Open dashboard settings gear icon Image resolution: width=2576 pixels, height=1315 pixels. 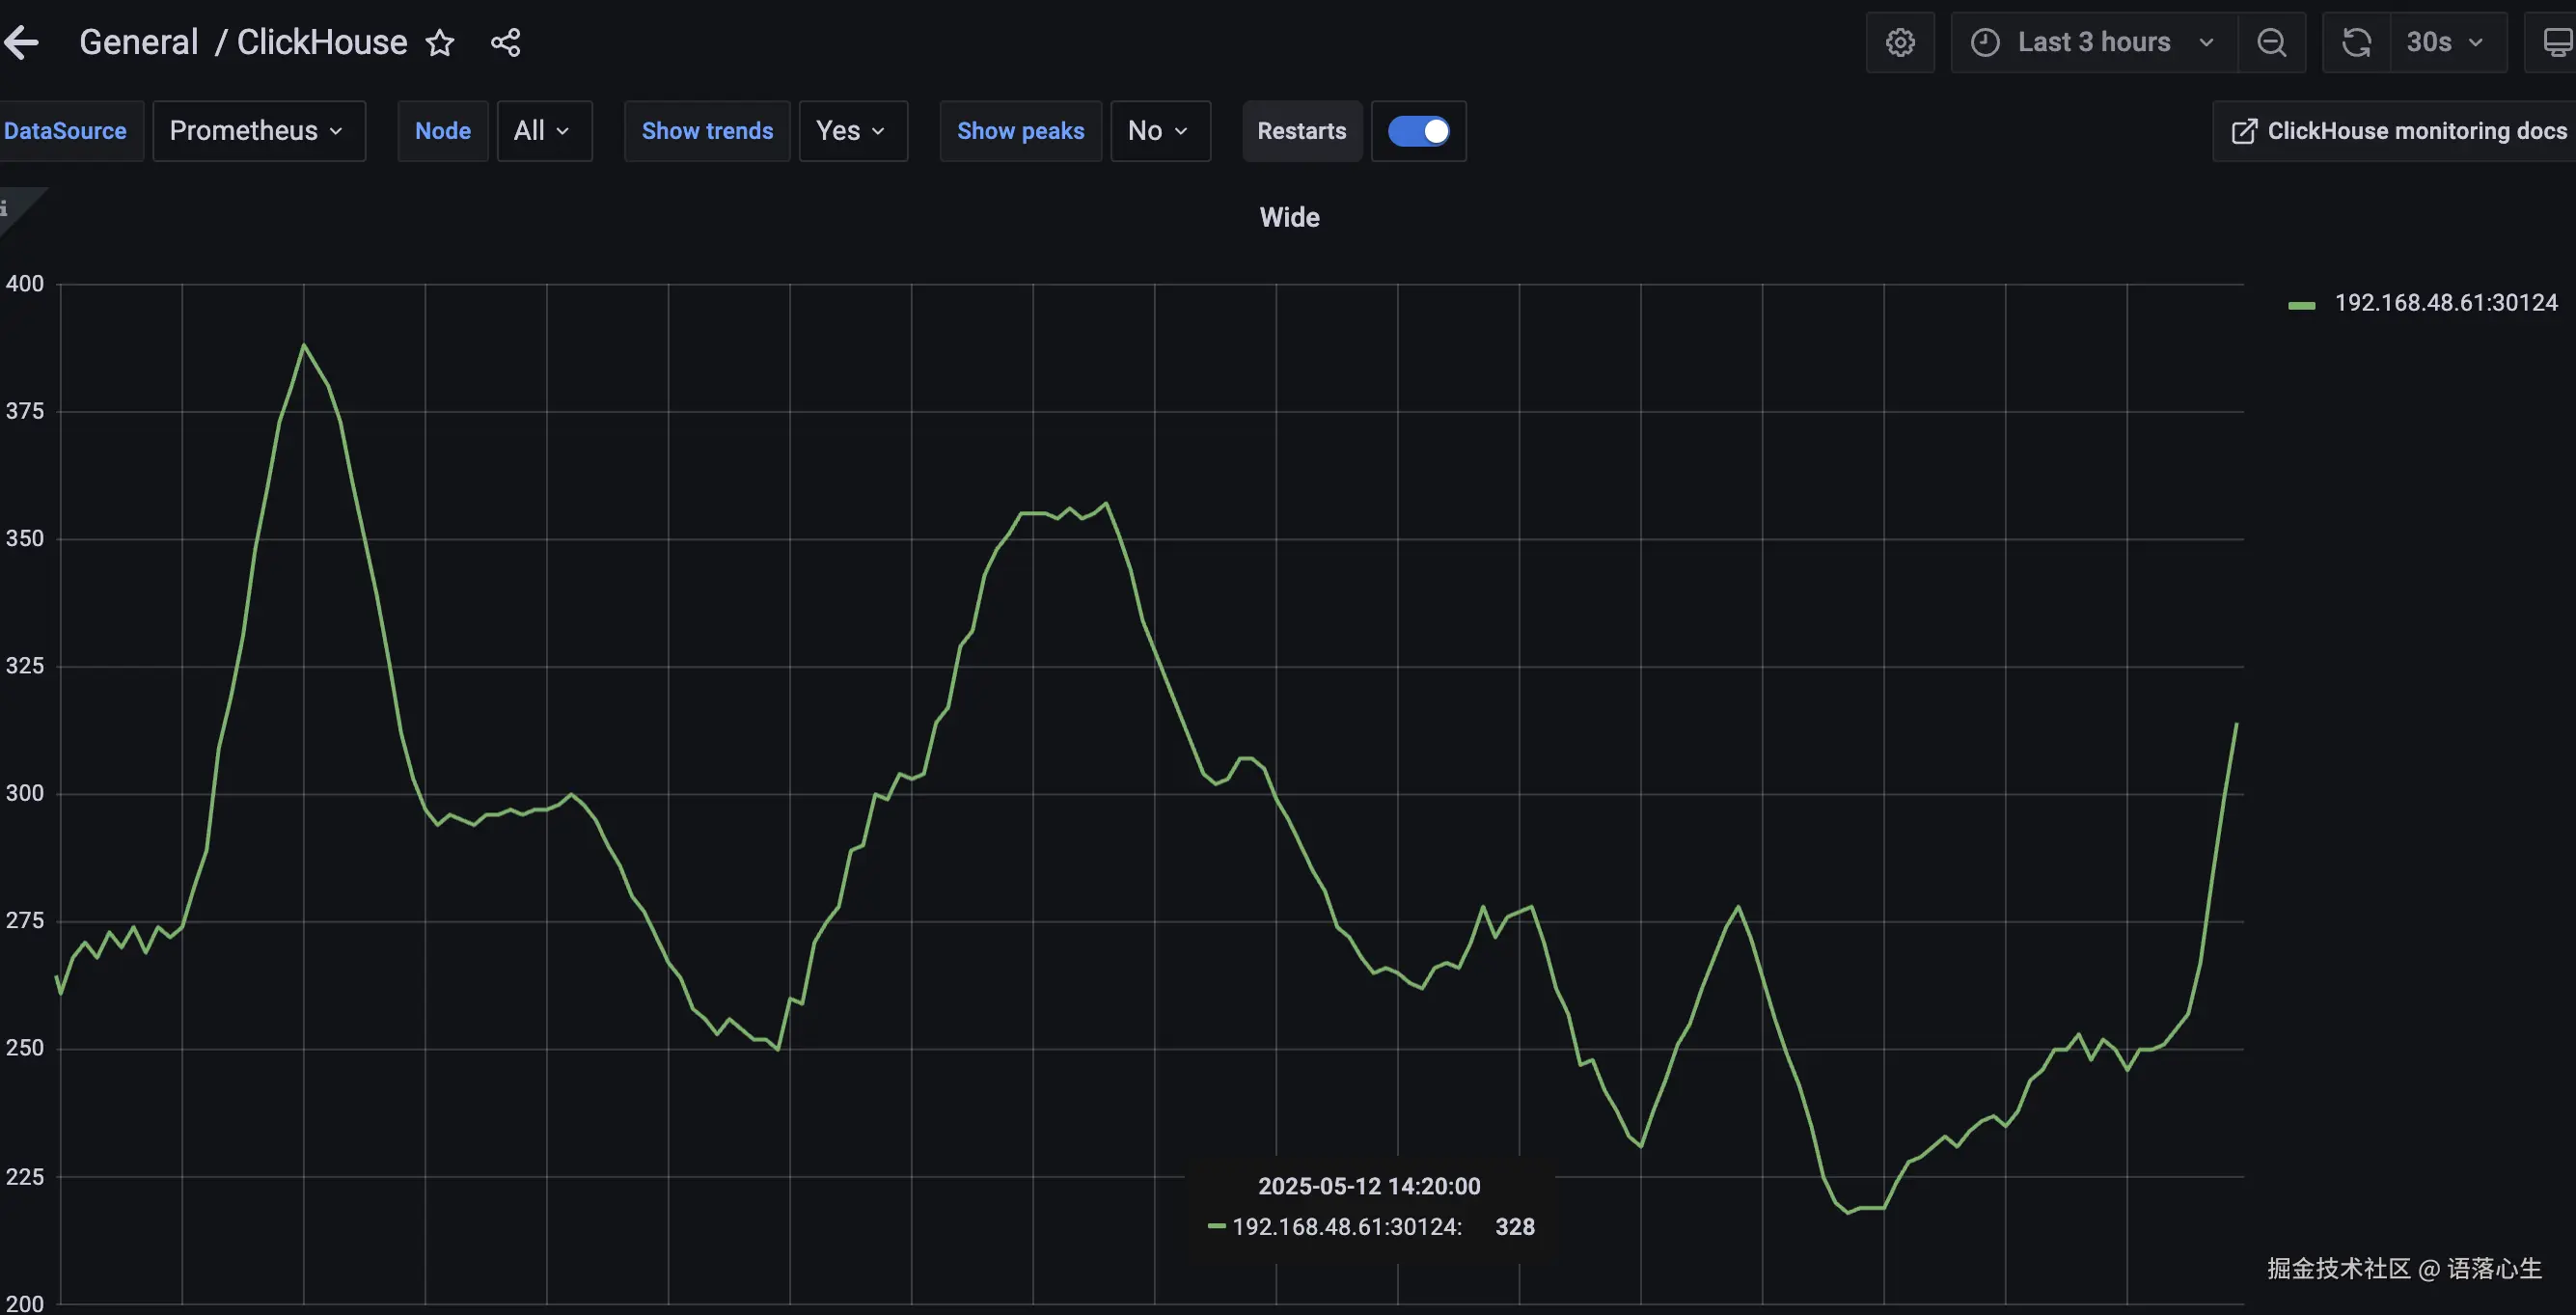[1900, 42]
